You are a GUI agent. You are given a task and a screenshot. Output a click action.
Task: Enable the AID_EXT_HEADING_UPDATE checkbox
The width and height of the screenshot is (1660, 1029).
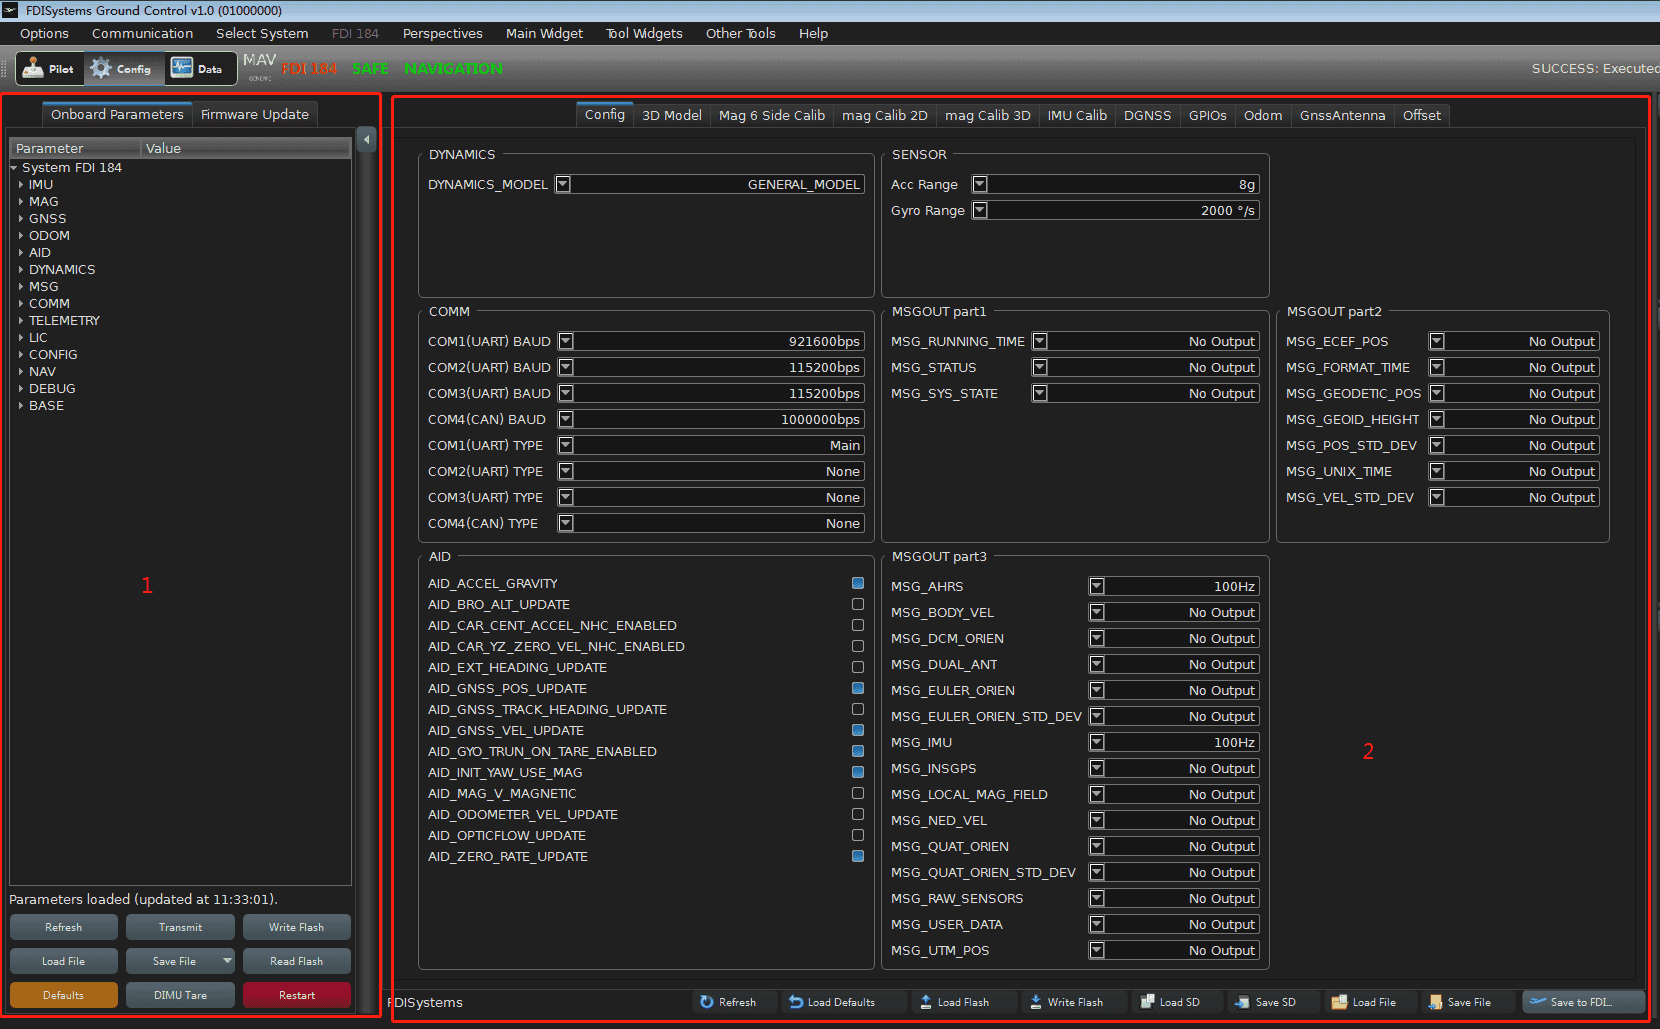coord(858,667)
